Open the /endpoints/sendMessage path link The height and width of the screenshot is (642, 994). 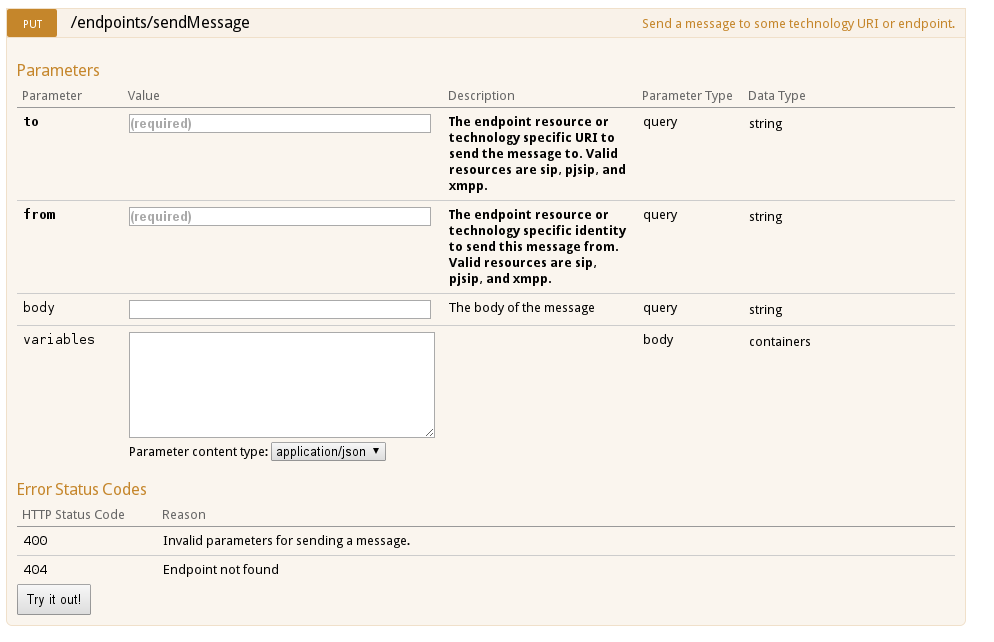(x=160, y=22)
